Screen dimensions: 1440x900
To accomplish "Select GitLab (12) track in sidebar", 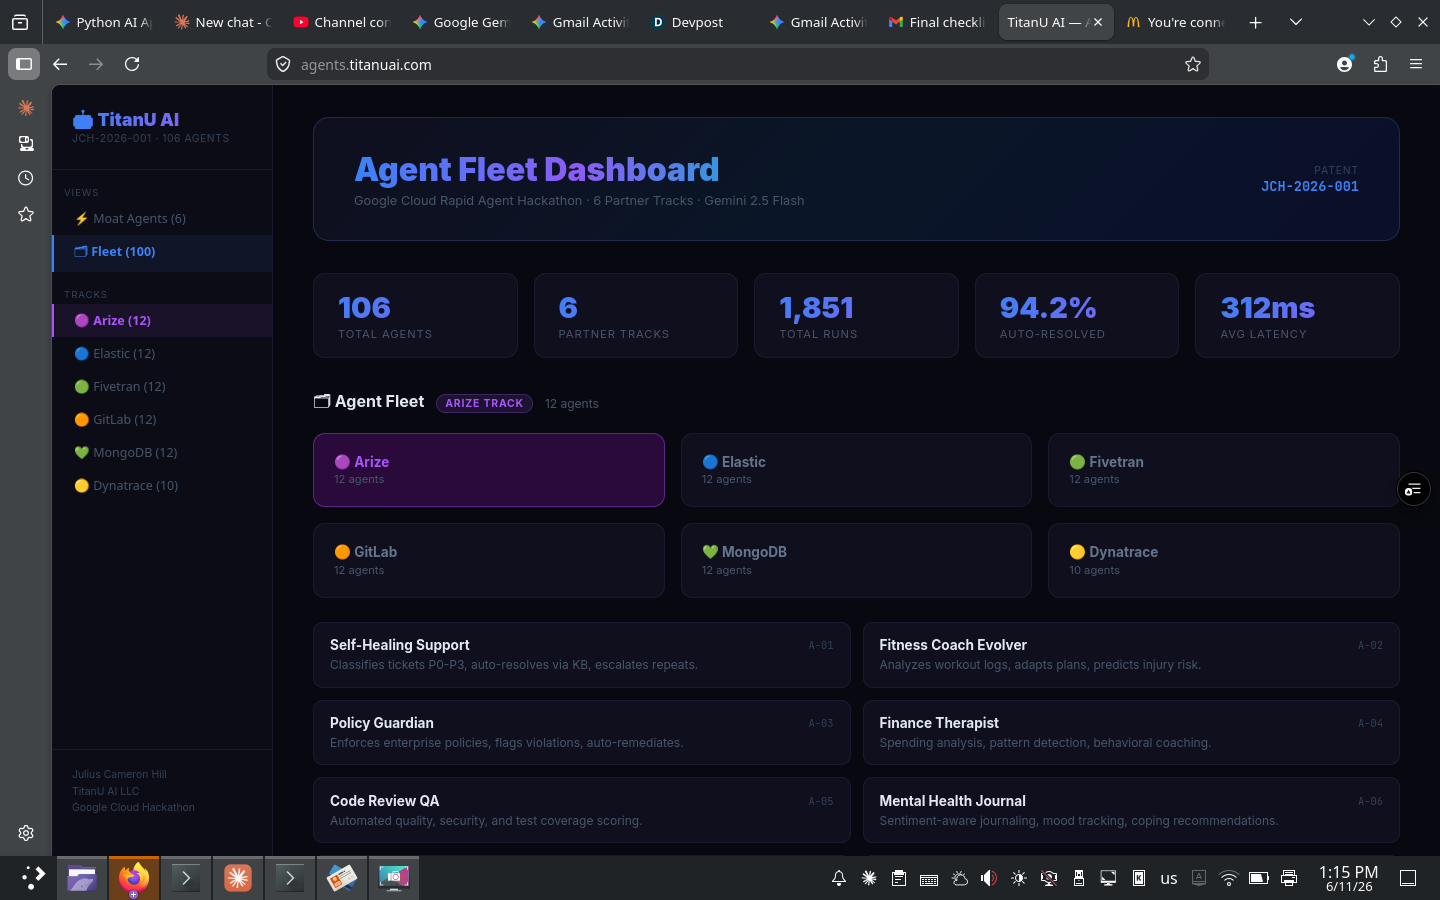I will [162, 420].
